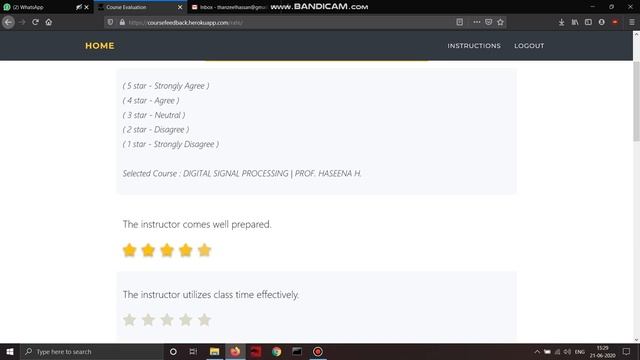Open File Explorer from taskbar

tap(214, 351)
